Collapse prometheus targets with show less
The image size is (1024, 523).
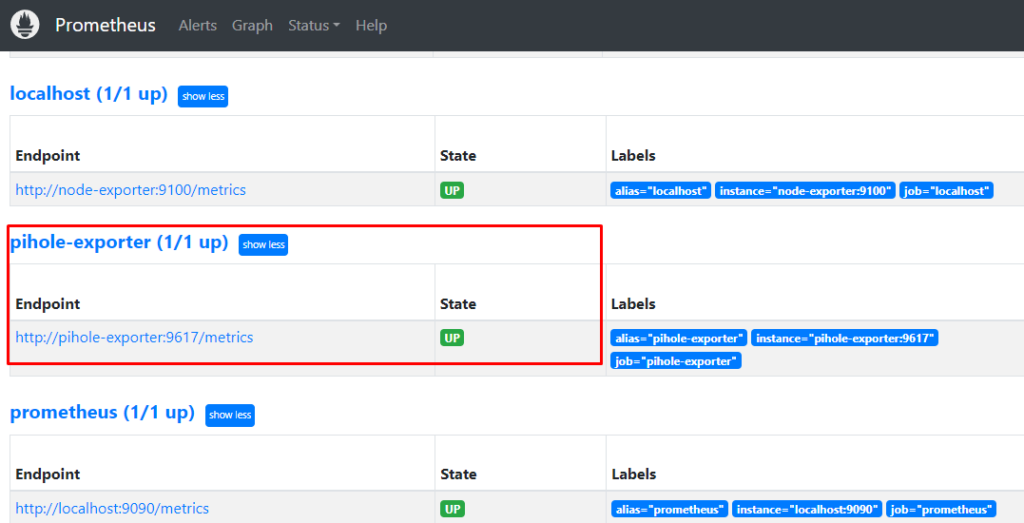coord(230,415)
